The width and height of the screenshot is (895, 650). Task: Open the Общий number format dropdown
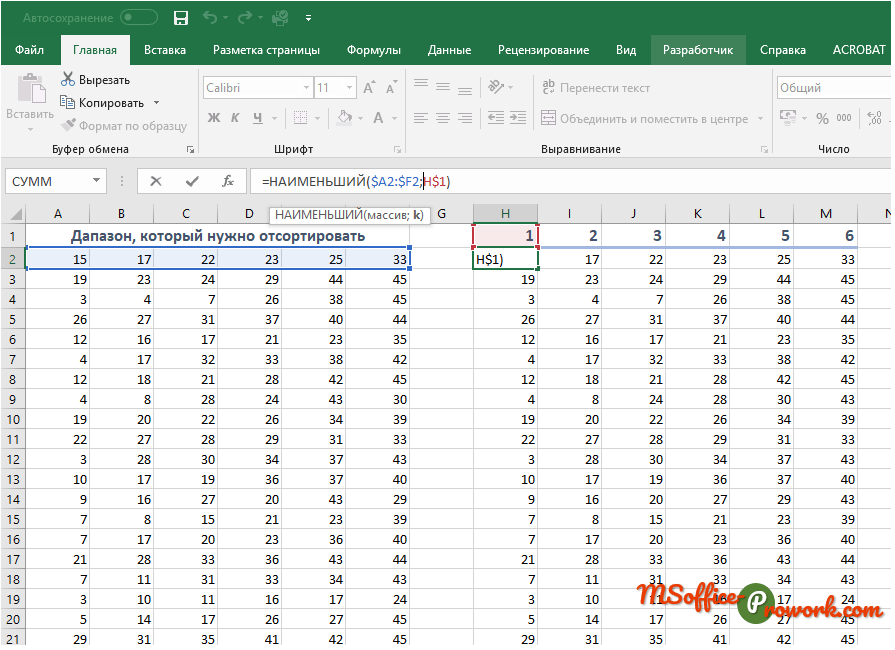point(830,88)
